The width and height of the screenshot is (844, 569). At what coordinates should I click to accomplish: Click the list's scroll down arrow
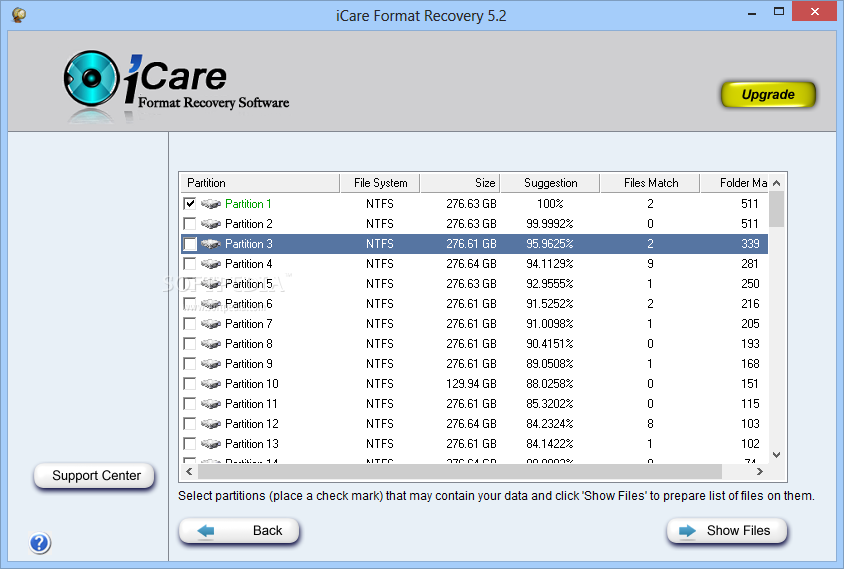pyautogui.click(x=777, y=455)
